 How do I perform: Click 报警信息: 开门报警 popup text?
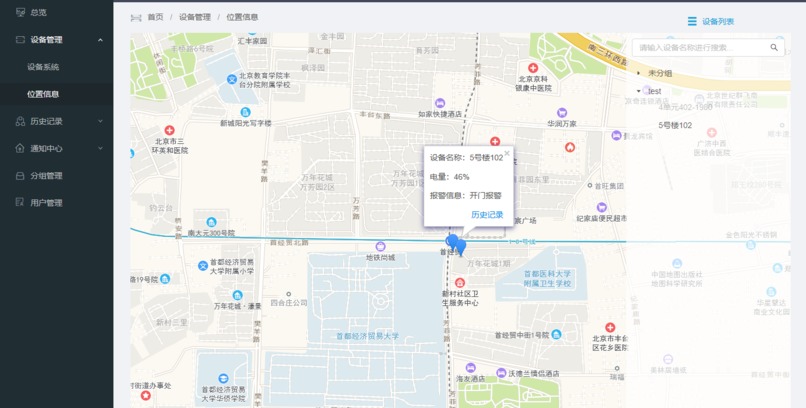pos(466,196)
